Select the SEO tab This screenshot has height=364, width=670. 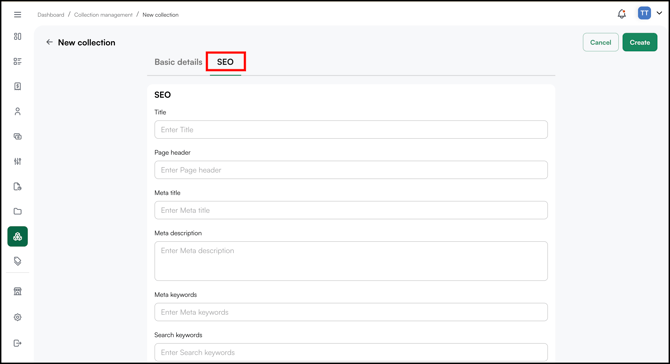(x=225, y=62)
